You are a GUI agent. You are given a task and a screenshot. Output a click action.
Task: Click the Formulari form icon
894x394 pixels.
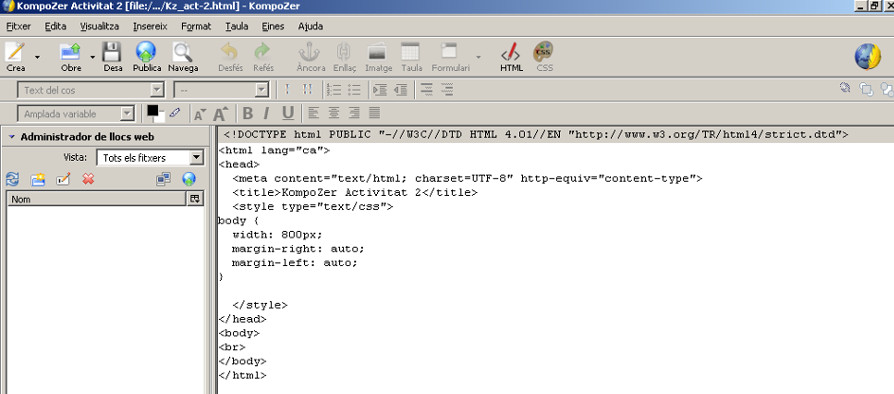click(x=449, y=51)
